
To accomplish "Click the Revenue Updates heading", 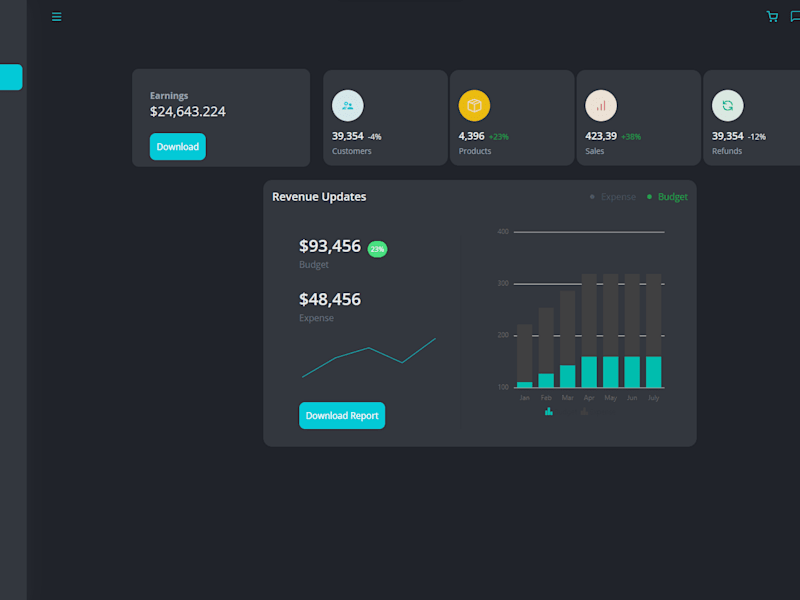I will click(x=319, y=197).
